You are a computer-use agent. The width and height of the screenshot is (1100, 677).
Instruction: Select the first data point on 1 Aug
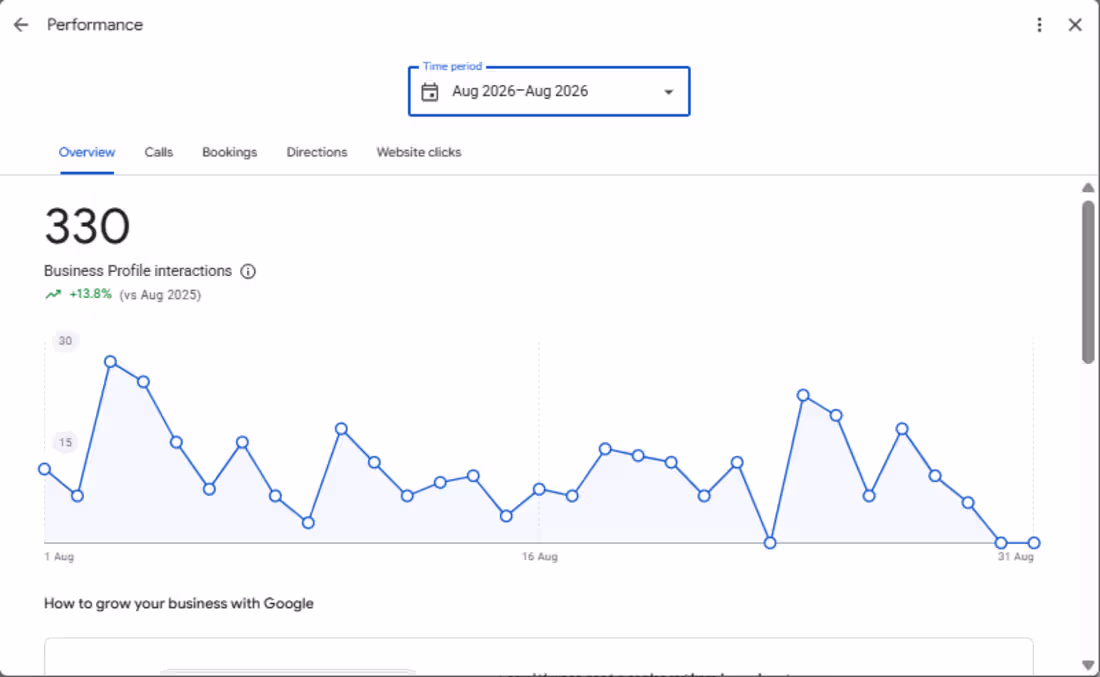(x=45, y=469)
